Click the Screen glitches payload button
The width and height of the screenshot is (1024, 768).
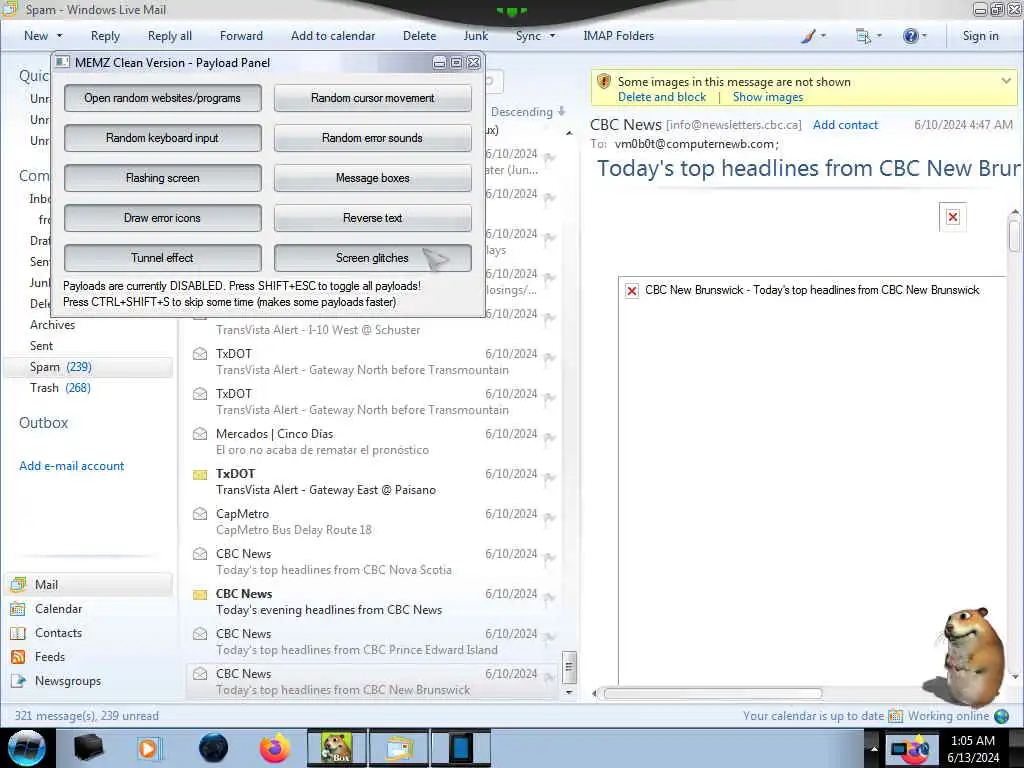[372, 258]
